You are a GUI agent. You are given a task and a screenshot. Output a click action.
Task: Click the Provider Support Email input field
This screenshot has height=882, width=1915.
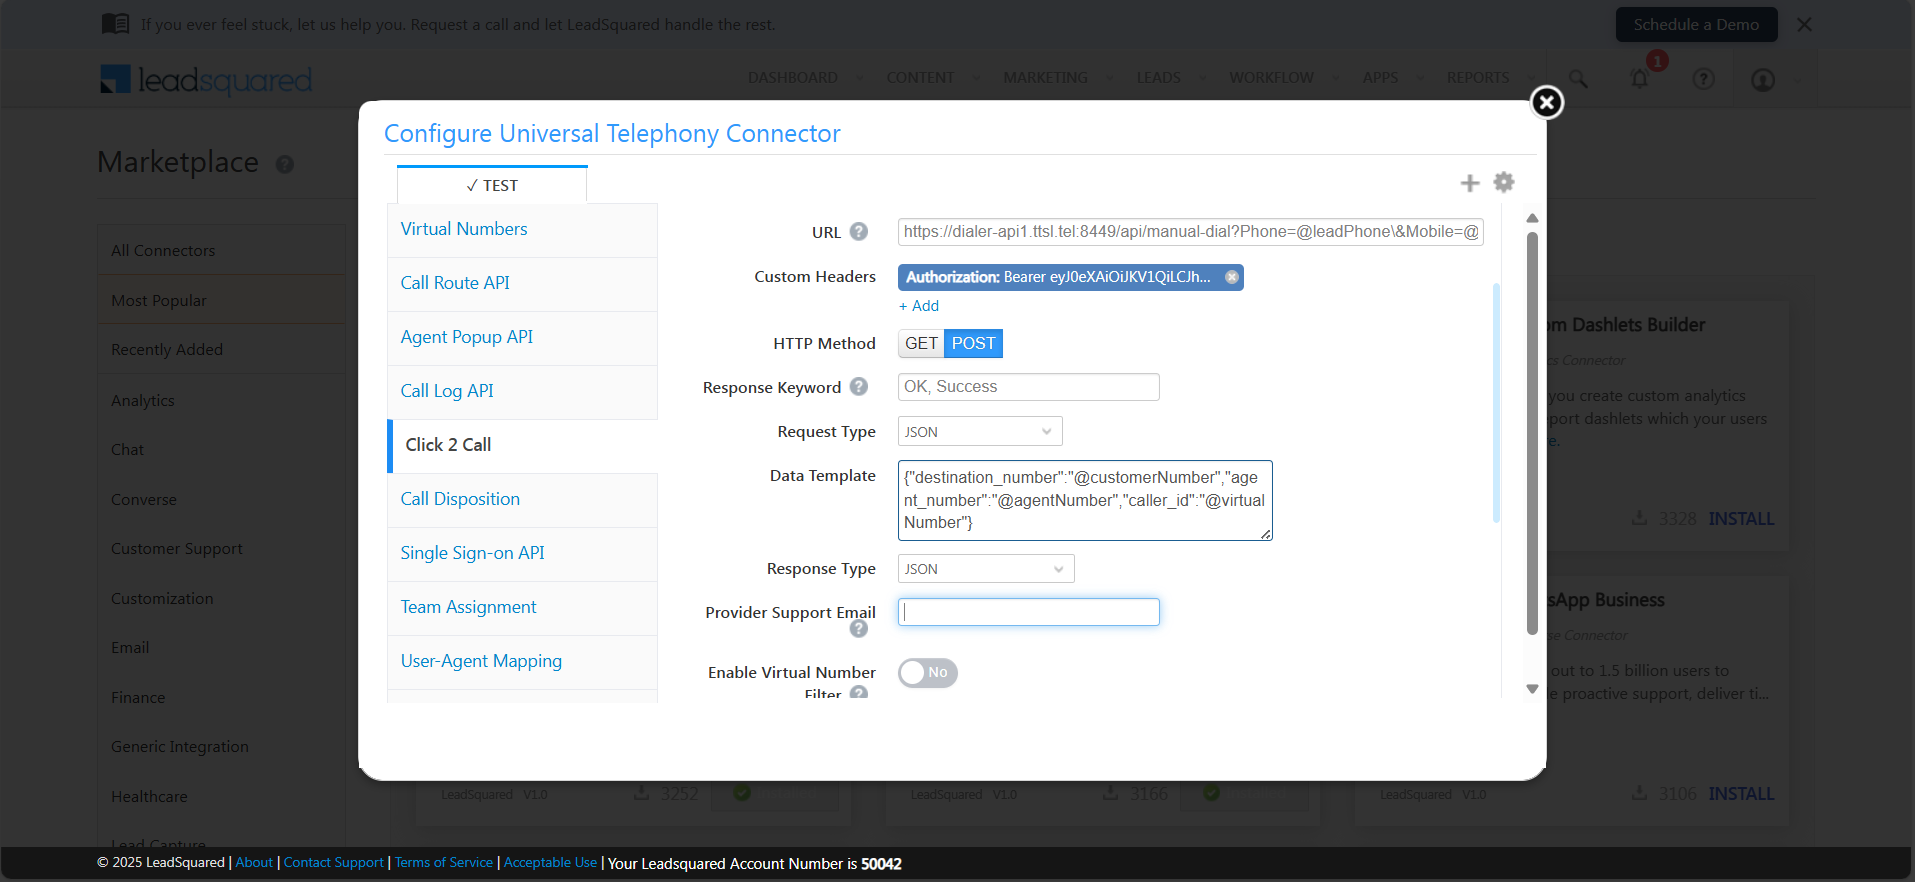pos(1028,612)
